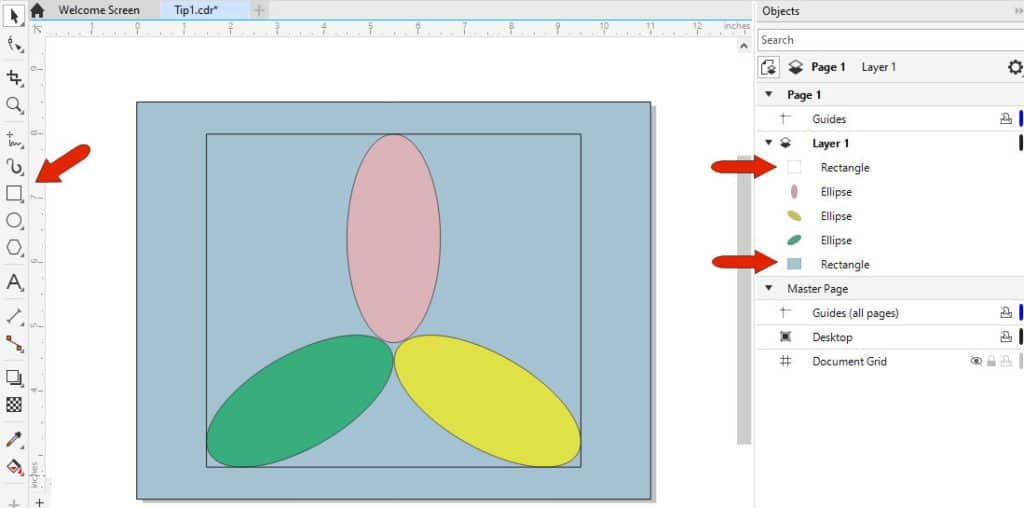This screenshot has height=508, width=1024.
Task: Click the layers view icon beside Page 1
Action: [795, 67]
